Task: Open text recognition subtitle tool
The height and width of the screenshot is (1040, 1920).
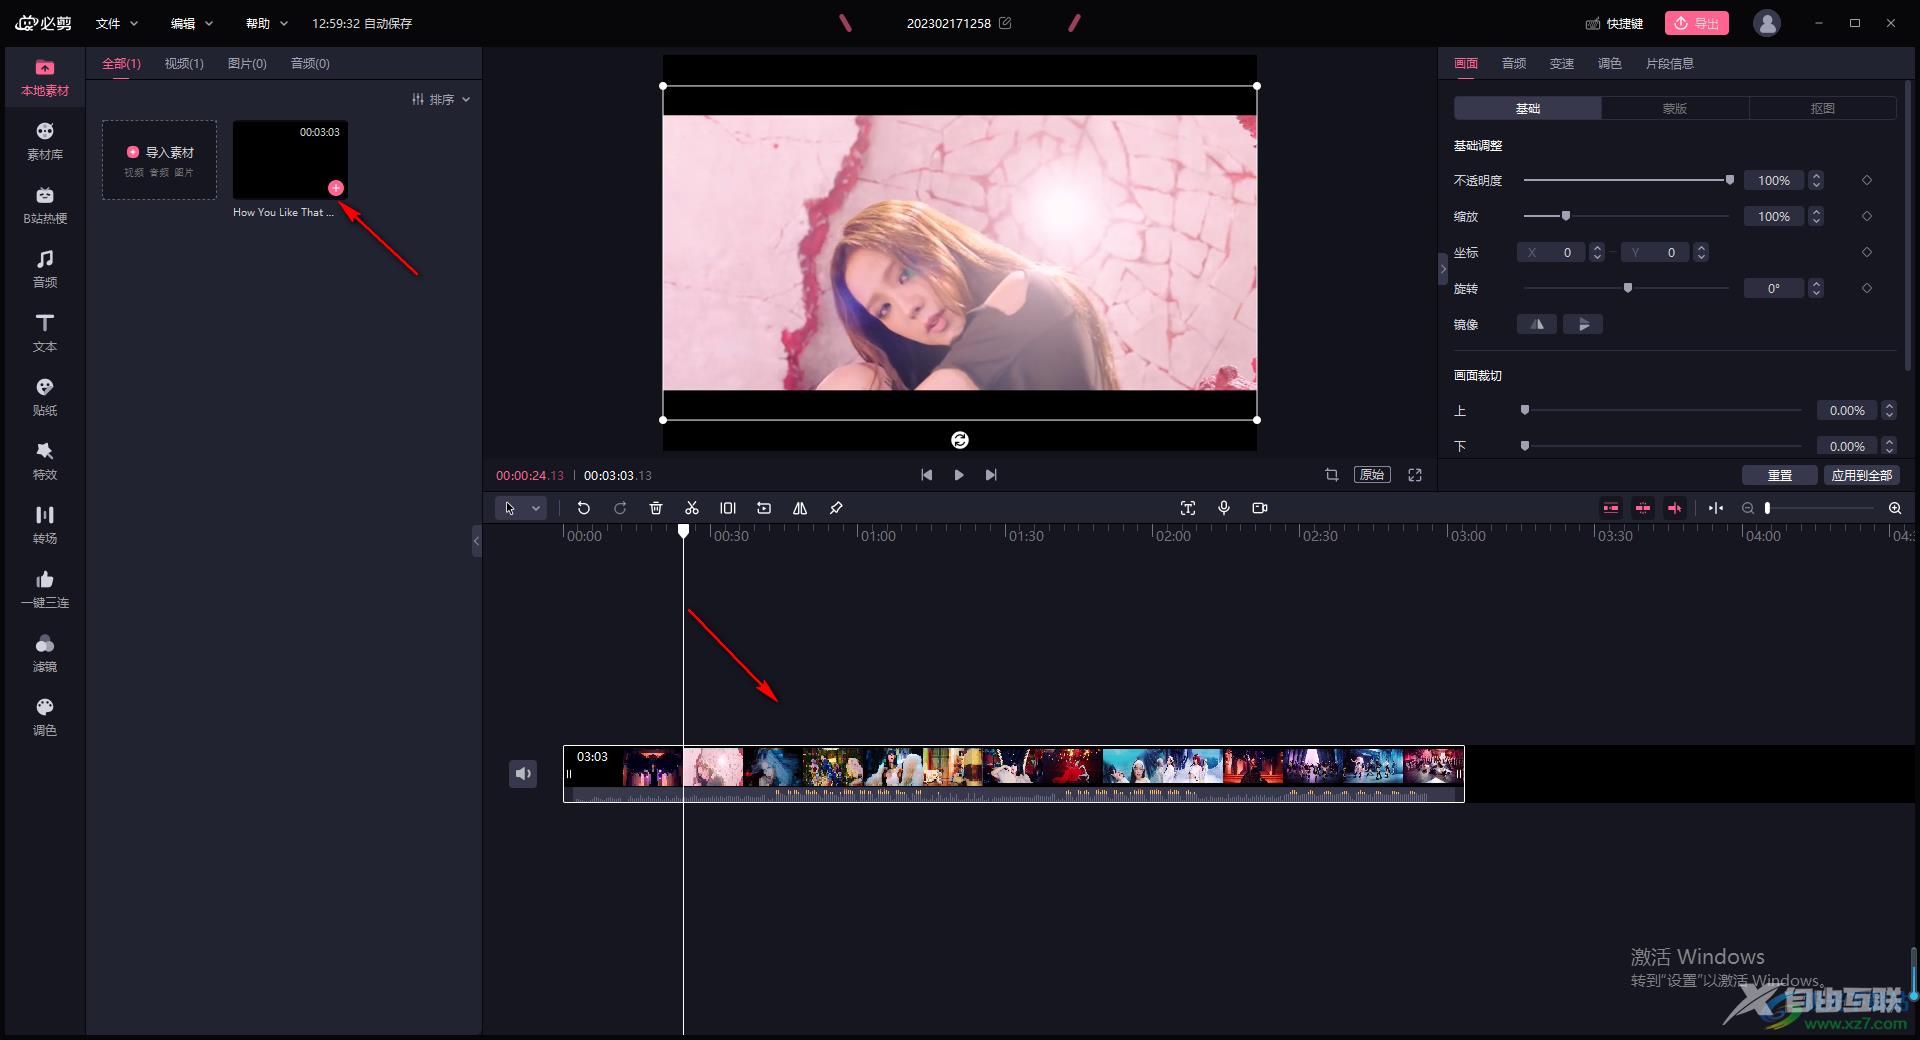Action: tap(1188, 508)
